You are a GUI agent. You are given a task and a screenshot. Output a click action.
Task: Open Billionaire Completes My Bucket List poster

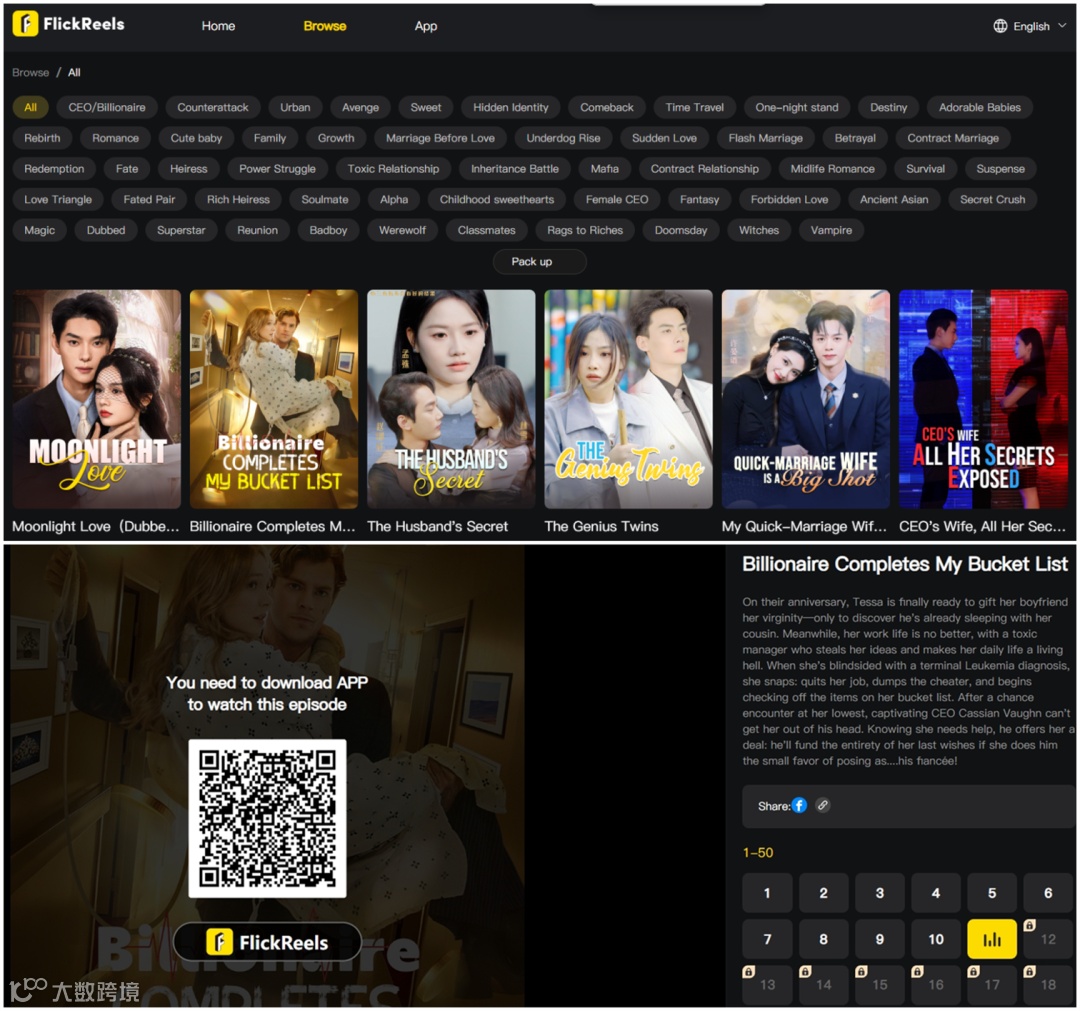(274, 399)
